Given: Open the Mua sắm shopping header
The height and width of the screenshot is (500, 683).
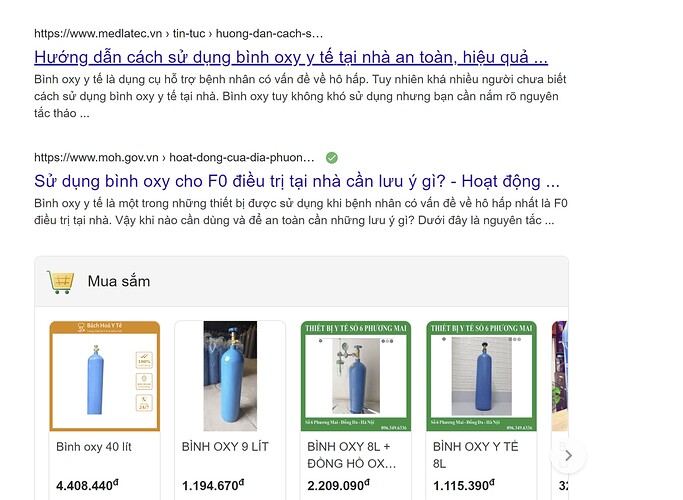Looking at the screenshot, I should [301, 282].
